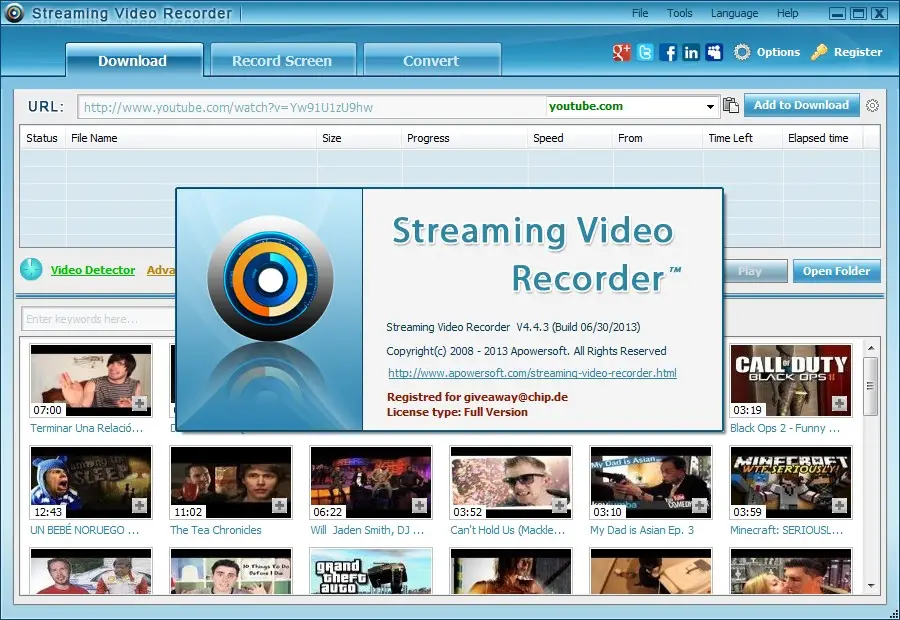The image size is (900, 620).
Task: Add UN BEBÉ NORUEGO video via plus icon
Action: [139, 505]
